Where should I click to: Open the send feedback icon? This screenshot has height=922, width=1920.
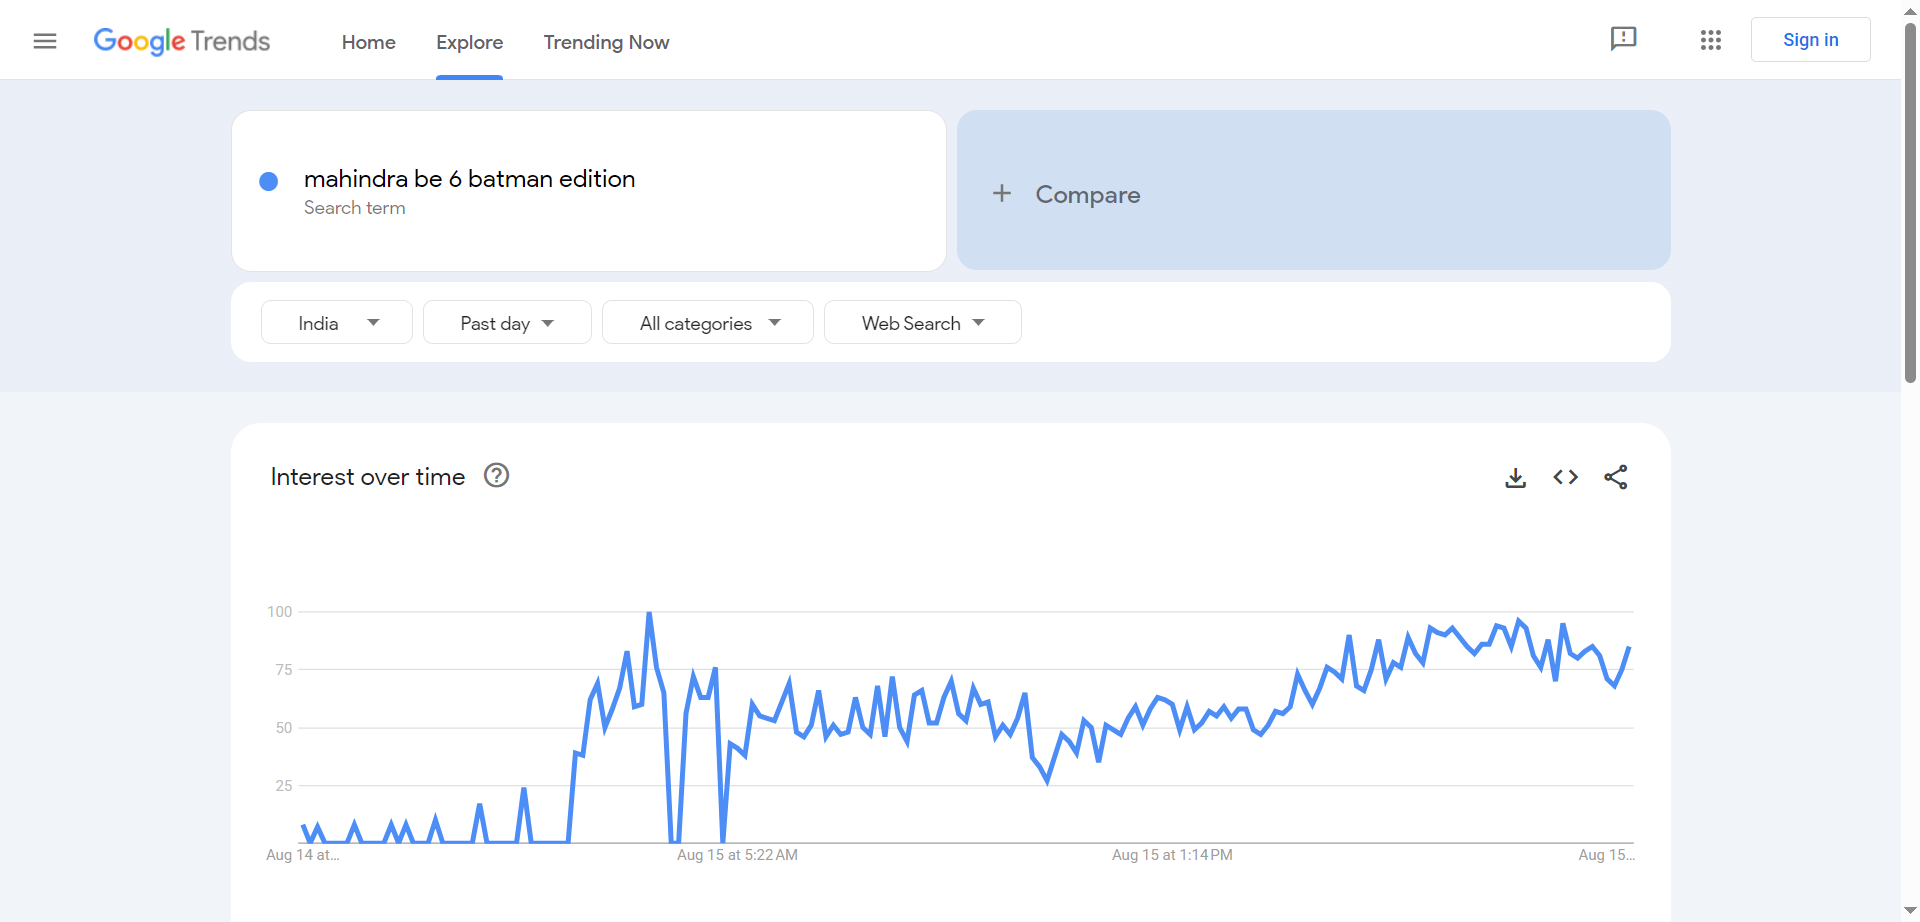pos(1623,40)
